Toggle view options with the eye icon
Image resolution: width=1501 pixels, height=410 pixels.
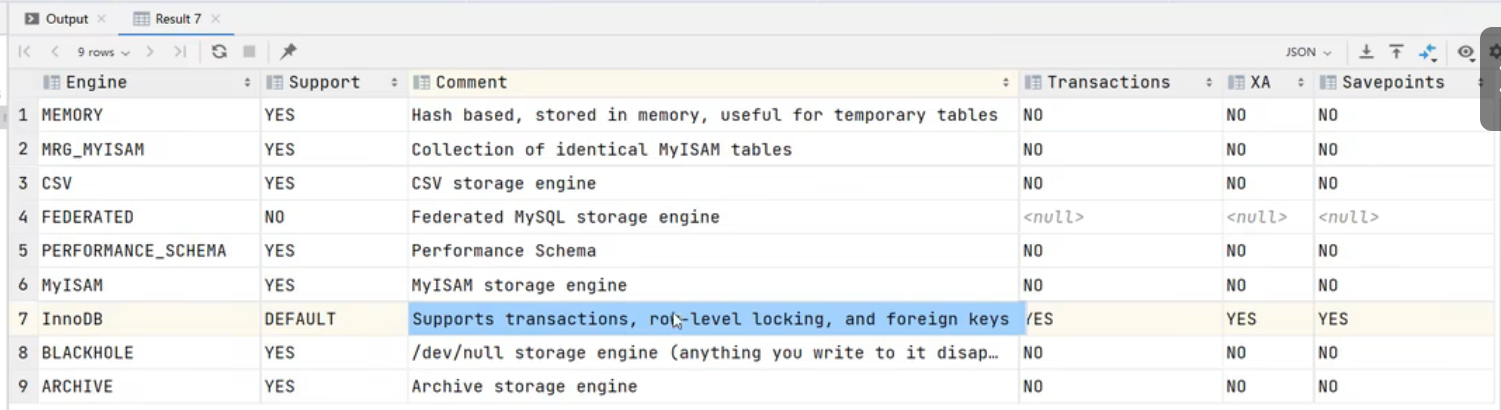[1466, 52]
